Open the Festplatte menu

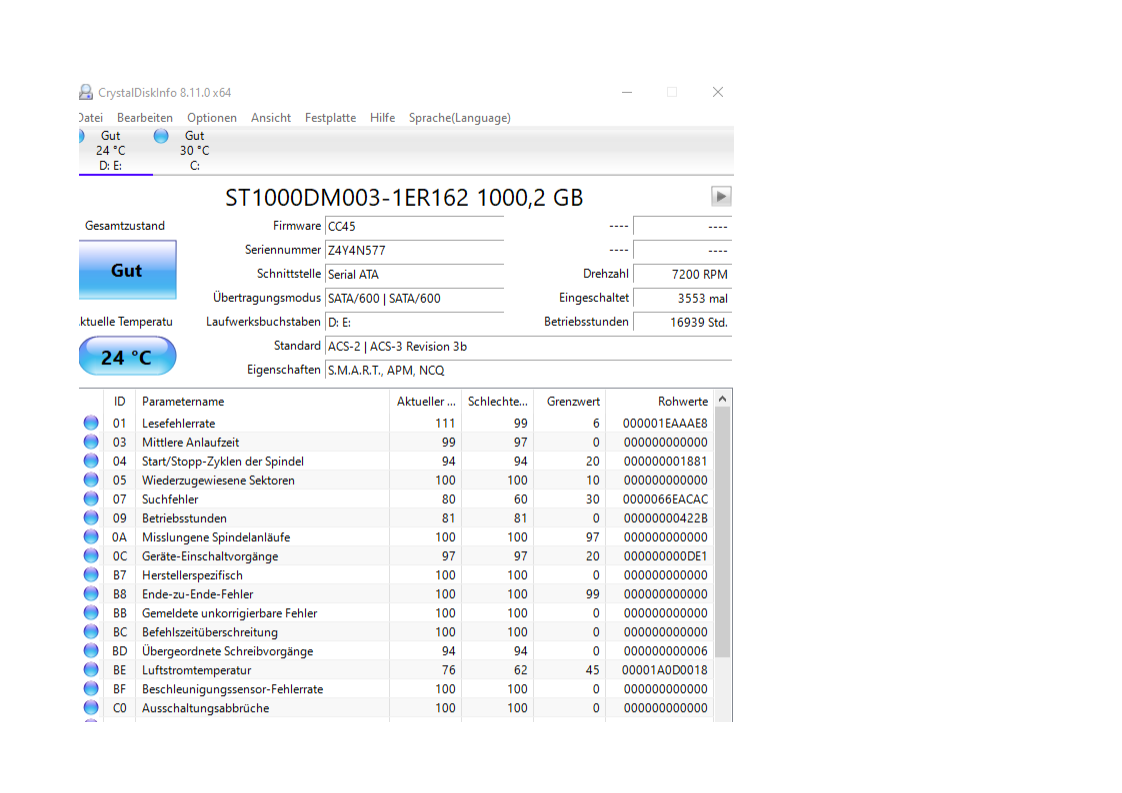[330, 117]
